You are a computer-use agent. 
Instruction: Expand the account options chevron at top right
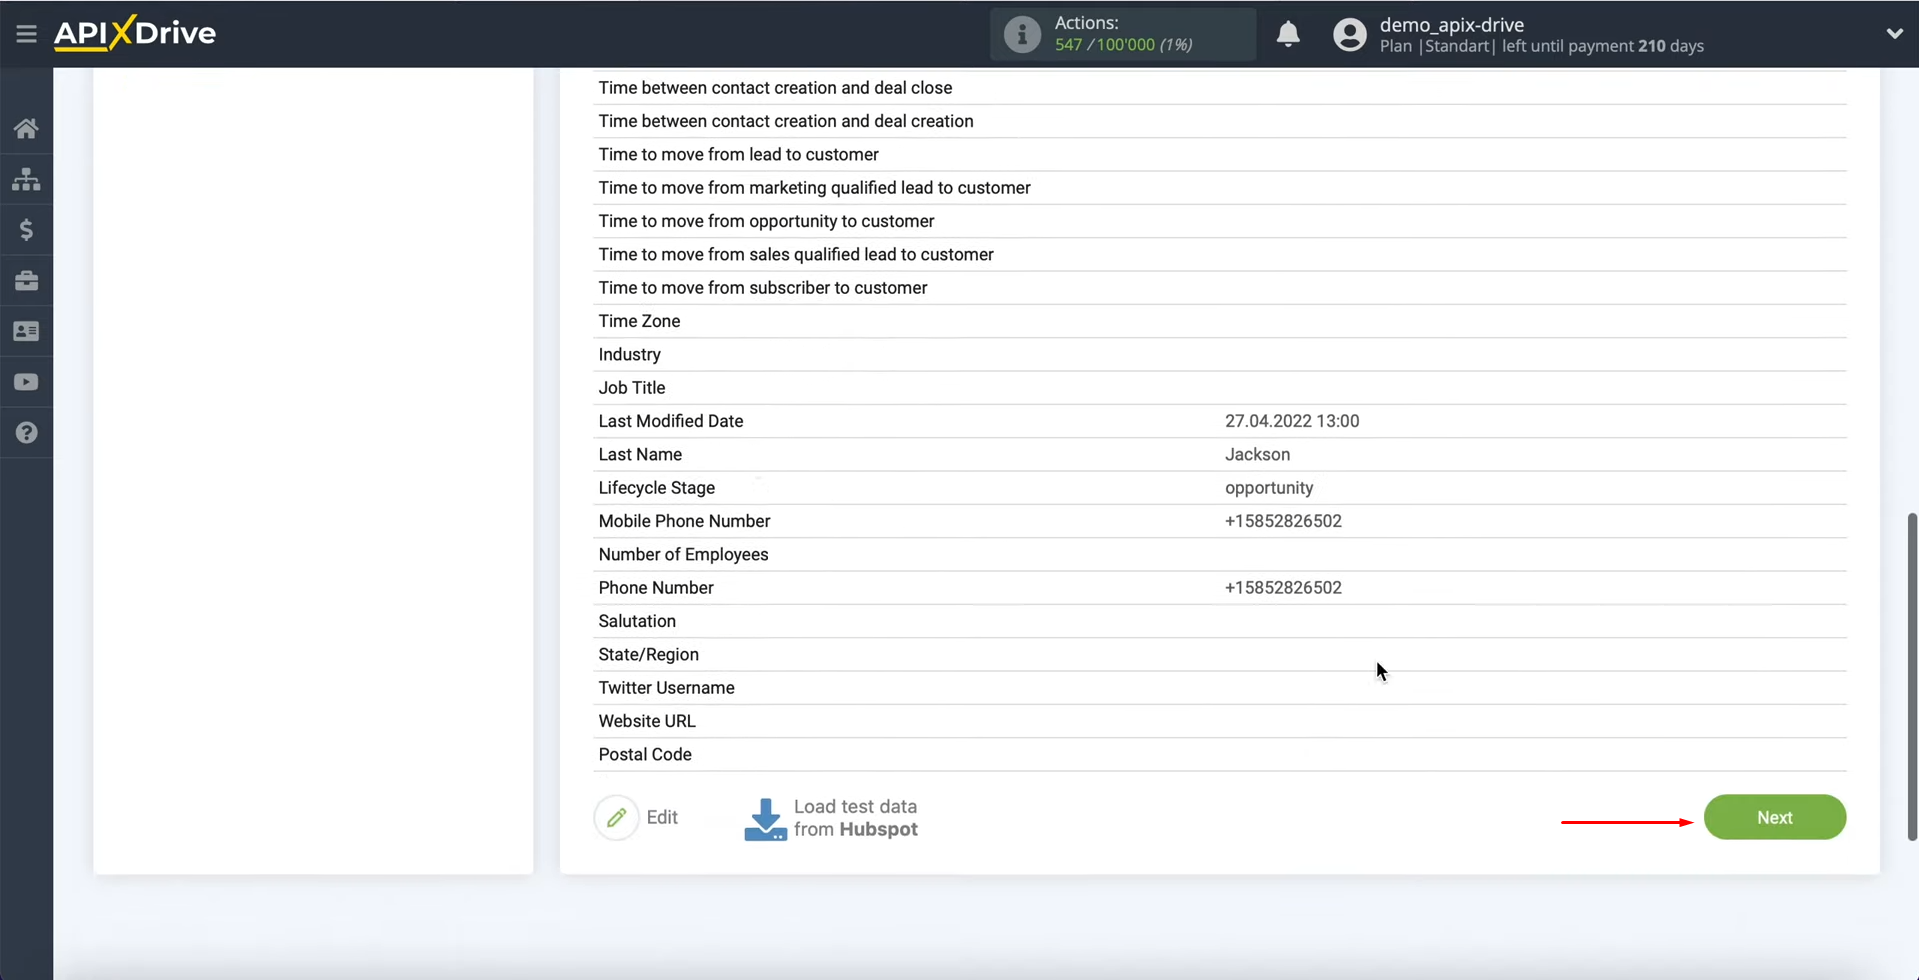tap(1895, 33)
